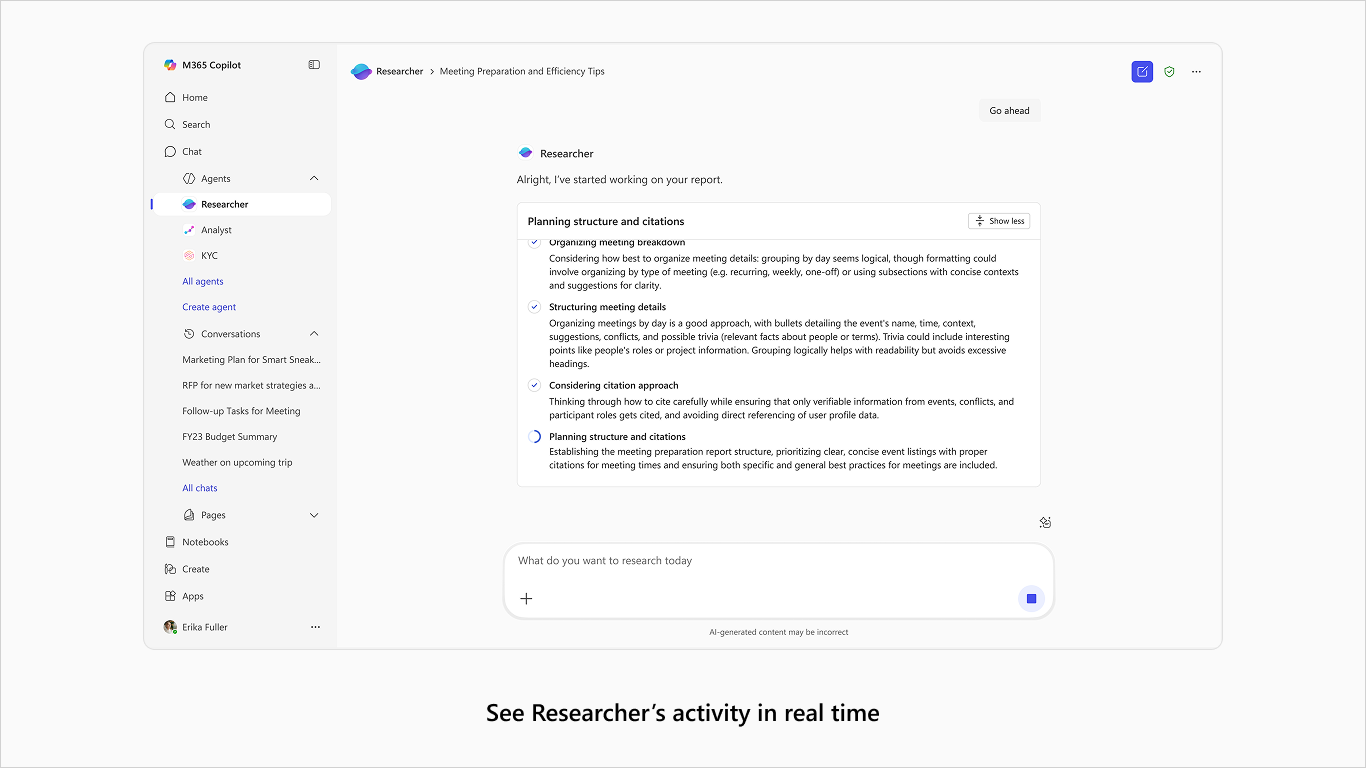
Task: Click Researcher breadcrumb label
Action: 400,72
